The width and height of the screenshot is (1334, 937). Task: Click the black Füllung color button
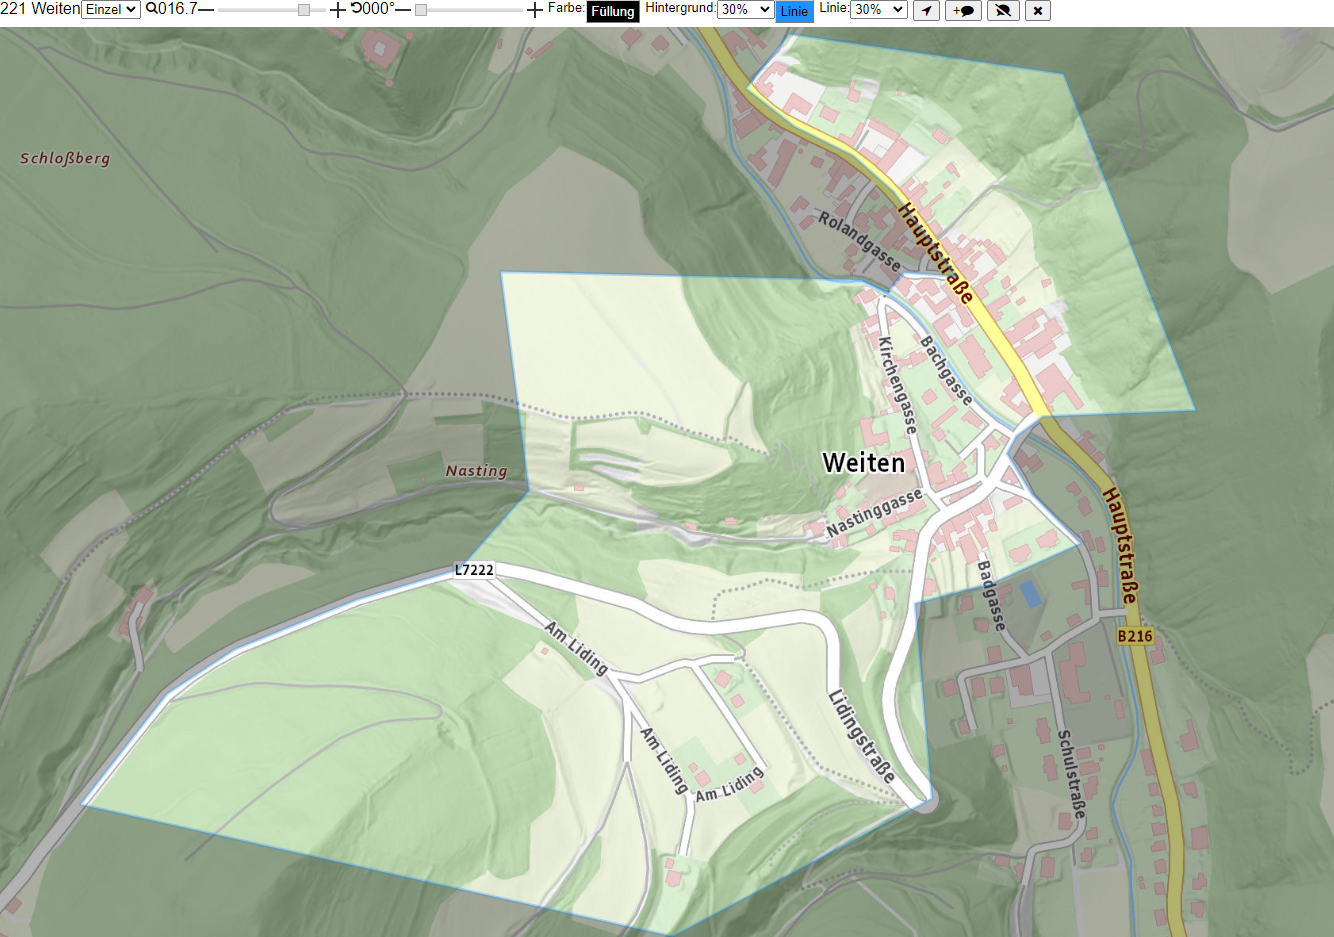pyautogui.click(x=613, y=11)
